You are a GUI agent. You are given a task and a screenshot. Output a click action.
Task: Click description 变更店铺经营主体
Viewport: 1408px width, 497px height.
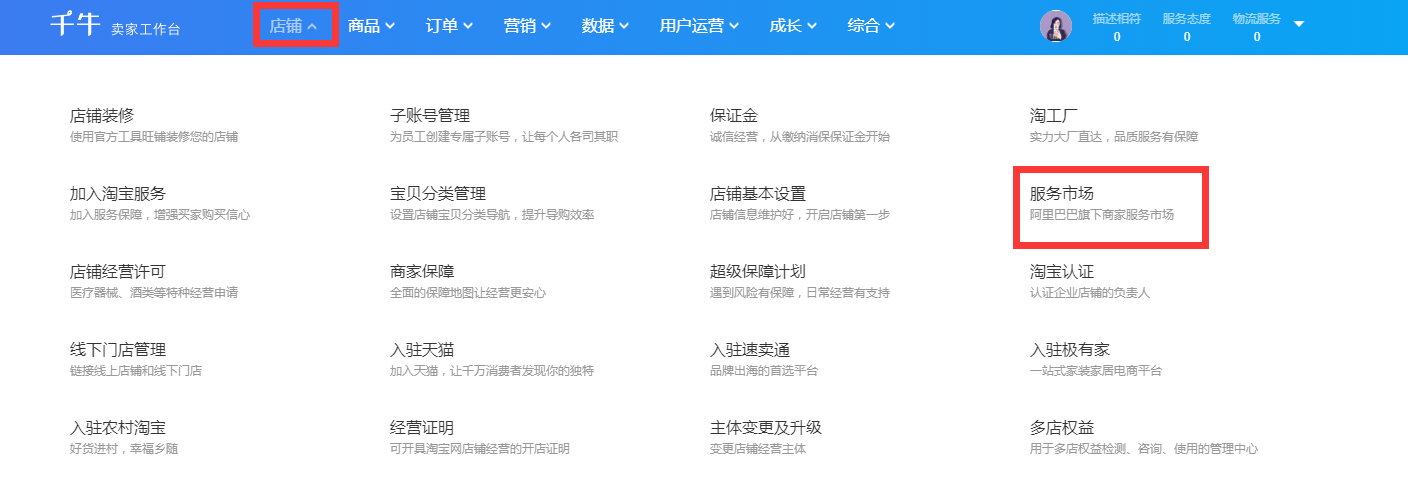pos(758,449)
